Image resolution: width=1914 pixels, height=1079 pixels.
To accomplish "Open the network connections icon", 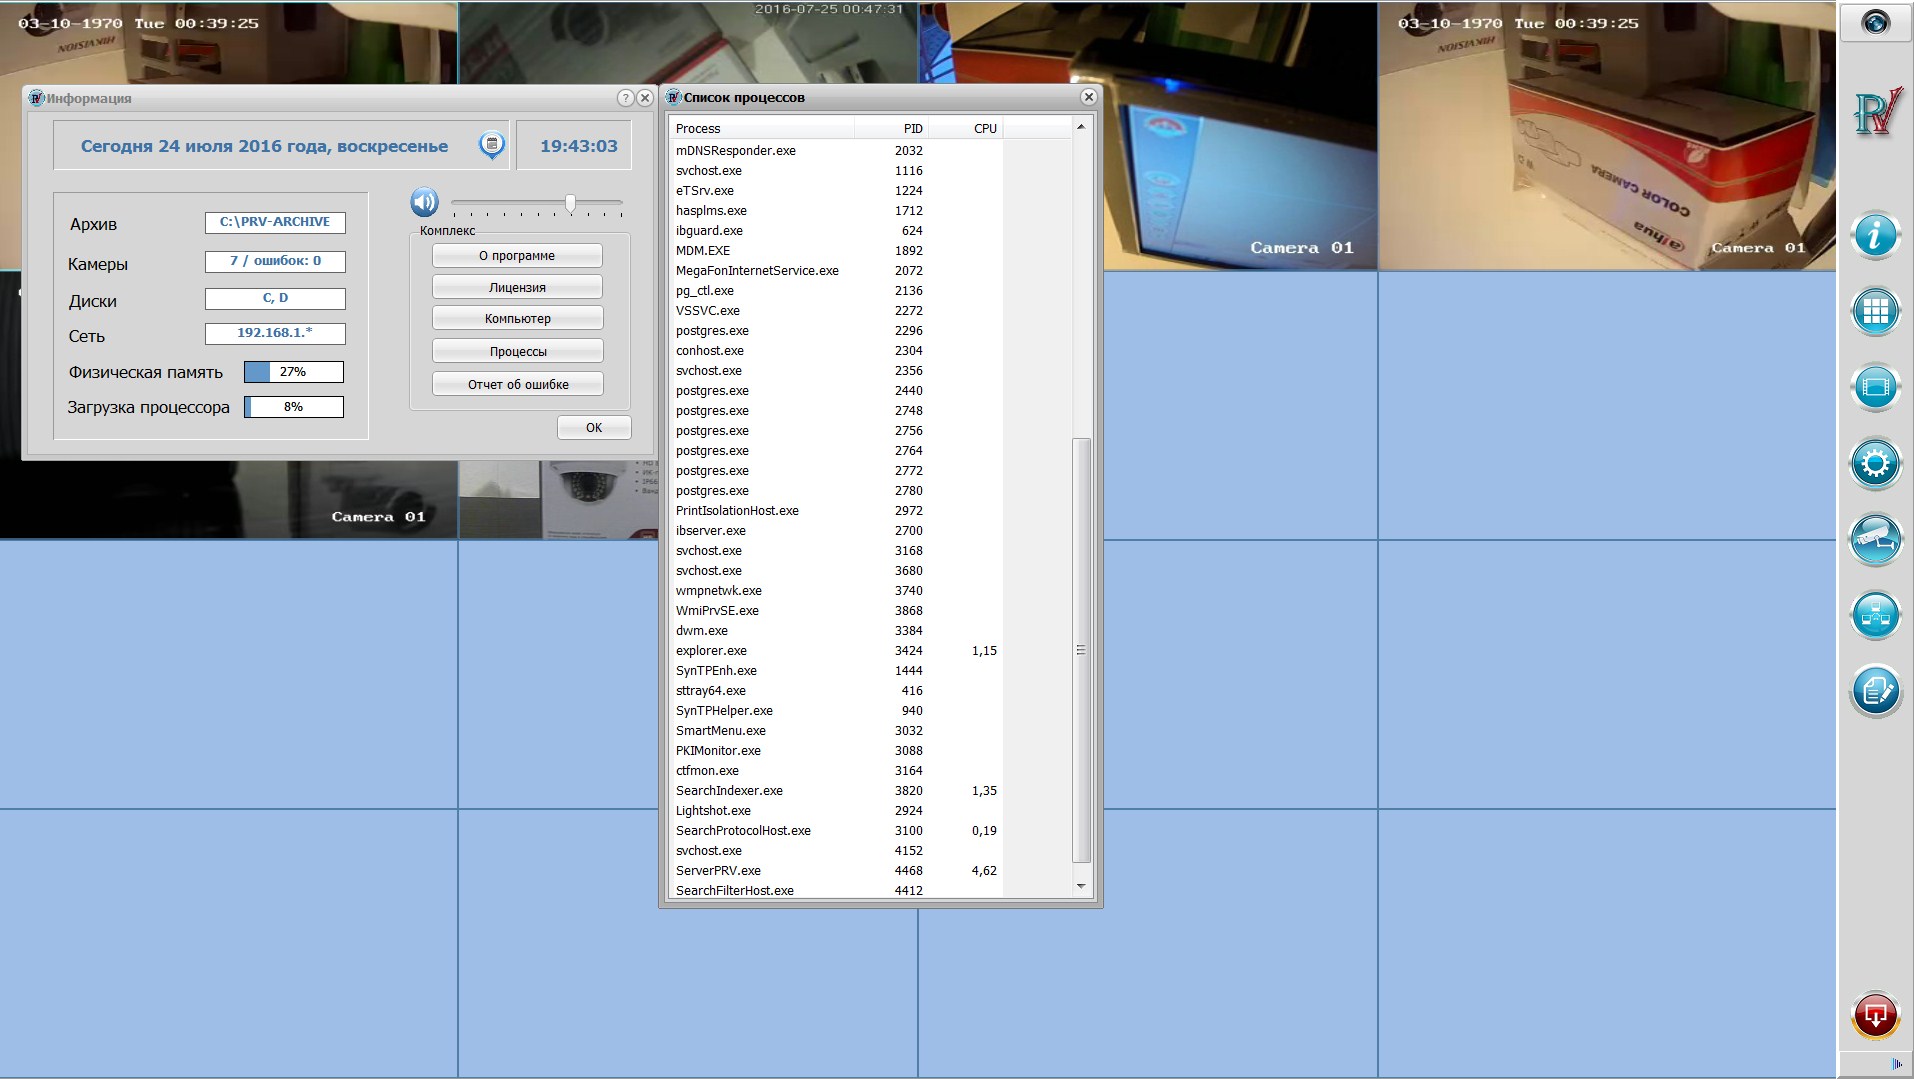I will pyautogui.click(x=1875, y=615).
